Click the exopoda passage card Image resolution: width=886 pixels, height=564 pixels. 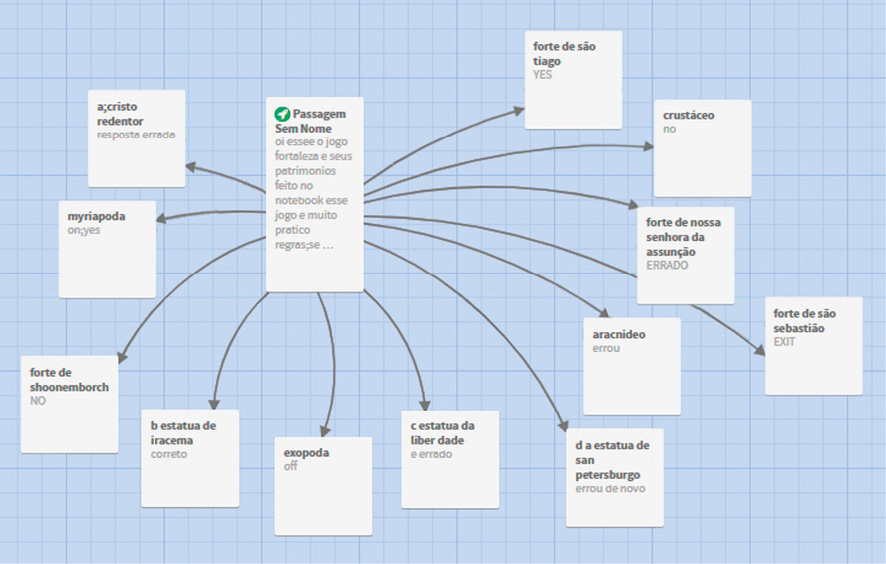pyautogui.click(x=323, y=485)
